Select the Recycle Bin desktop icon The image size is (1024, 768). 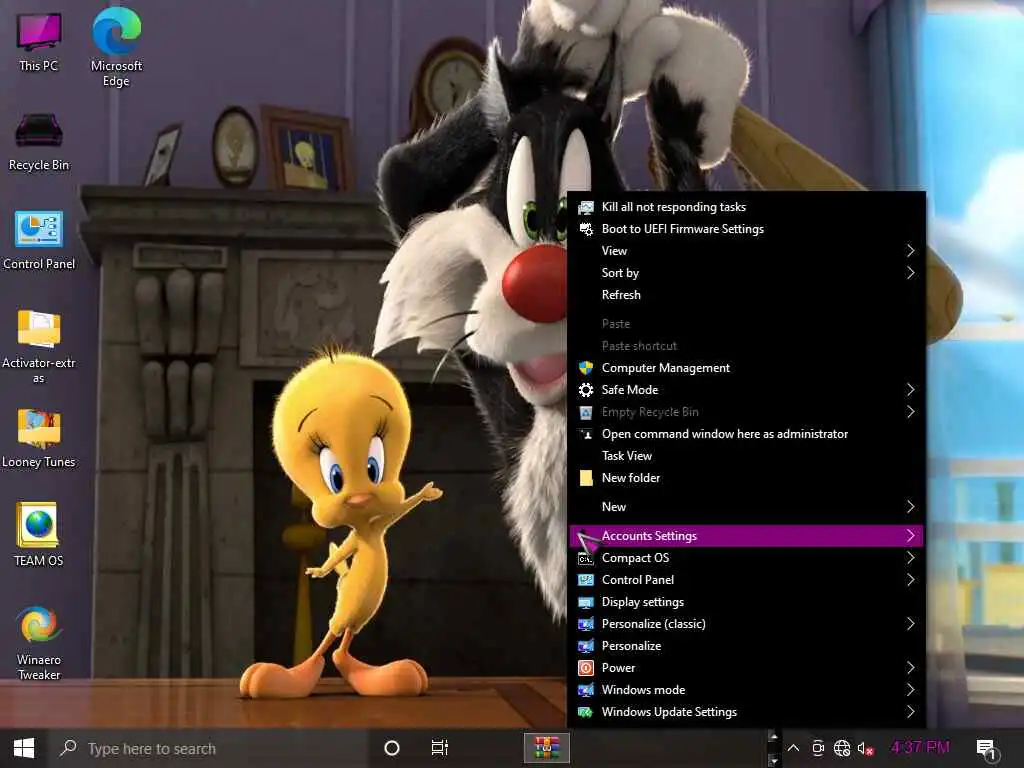click(x=39, y=142)
